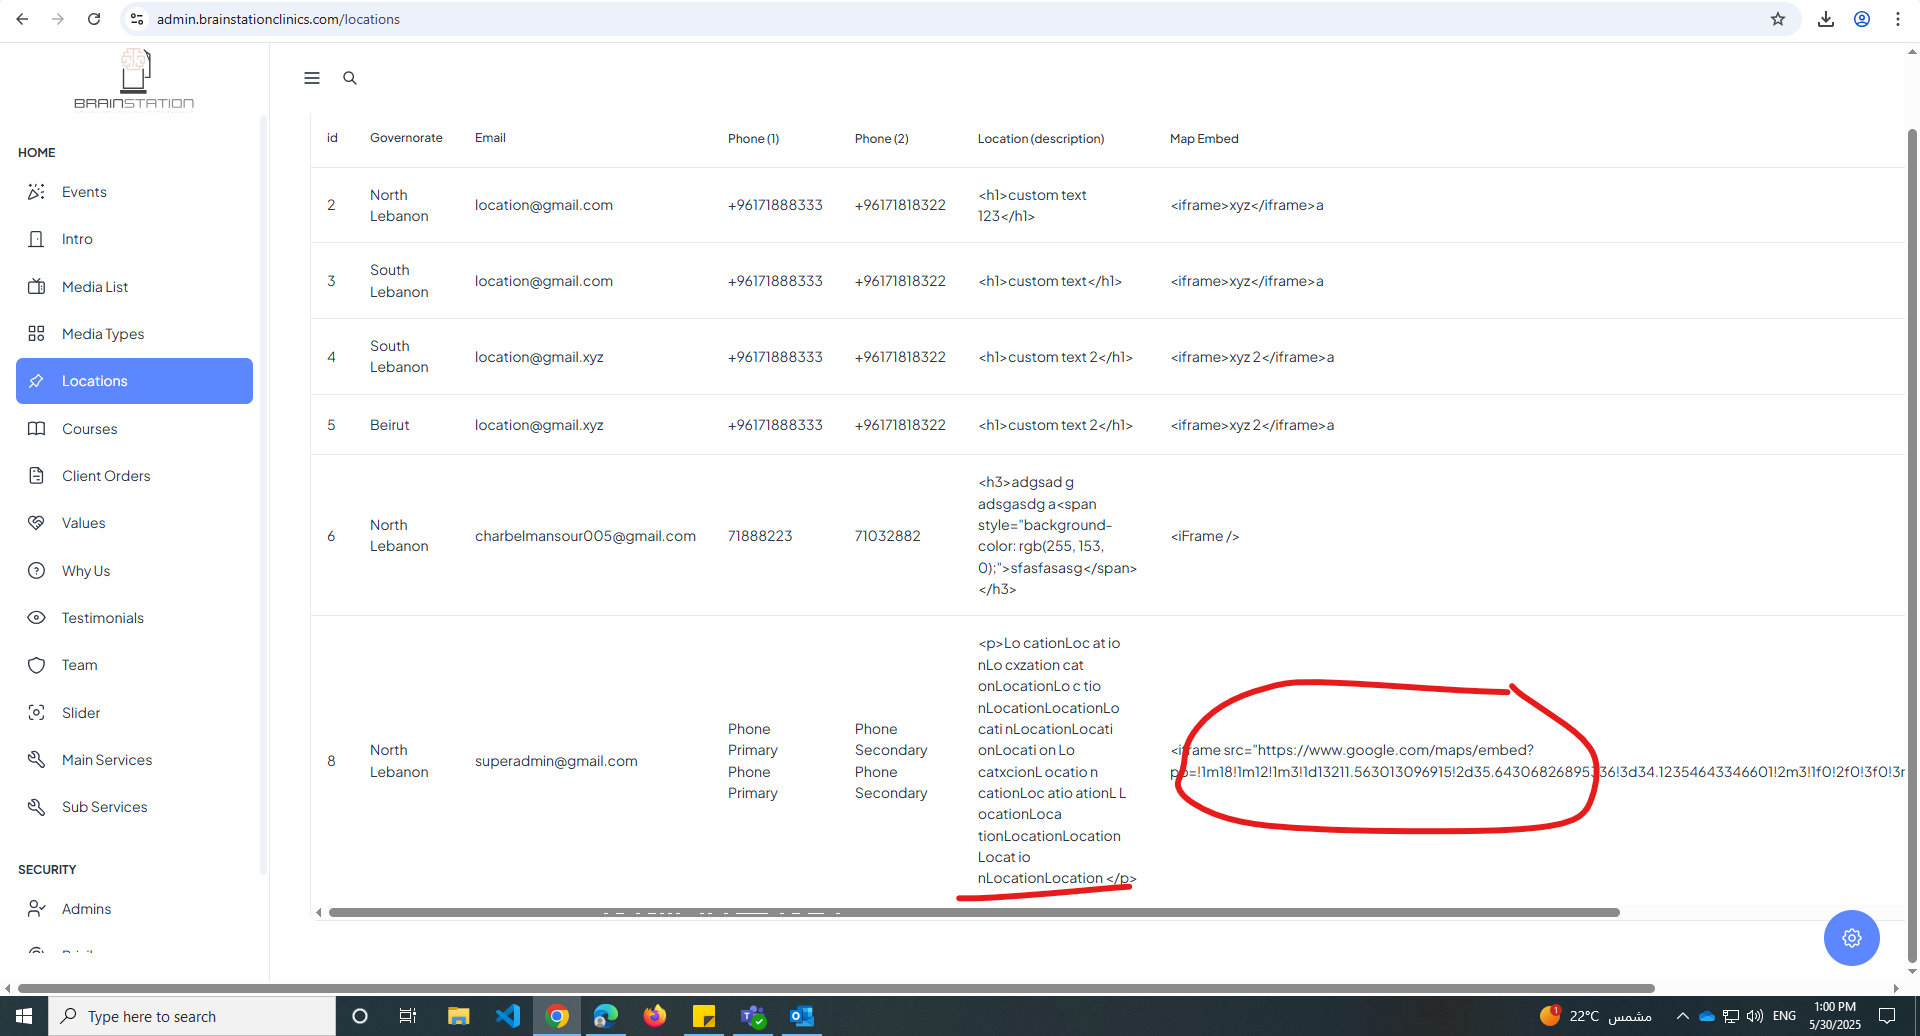Reload the page in browser
Image resolution: width=1920 pixels, height=1036 pixels.
click(x=94, y=19)
